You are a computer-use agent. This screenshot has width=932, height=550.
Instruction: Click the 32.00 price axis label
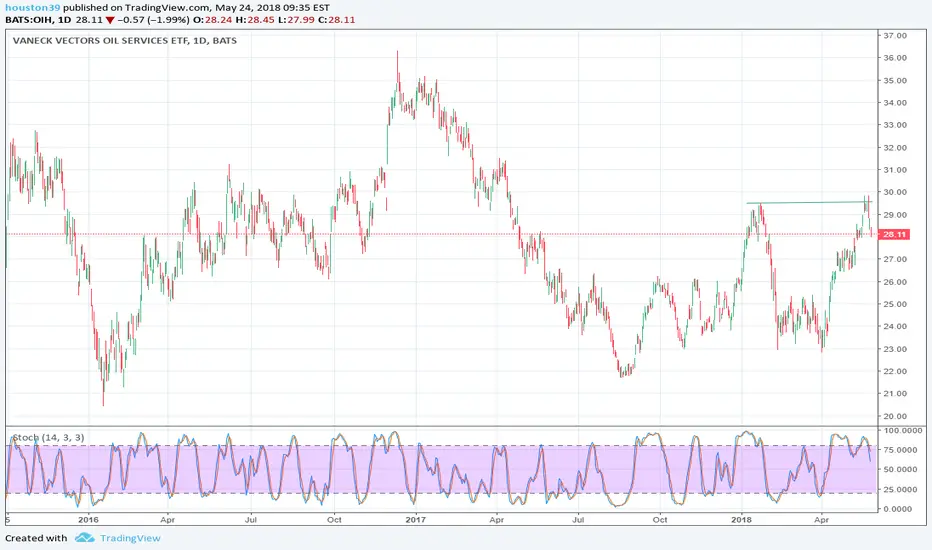pyautogui.click(x=895, y=147)
